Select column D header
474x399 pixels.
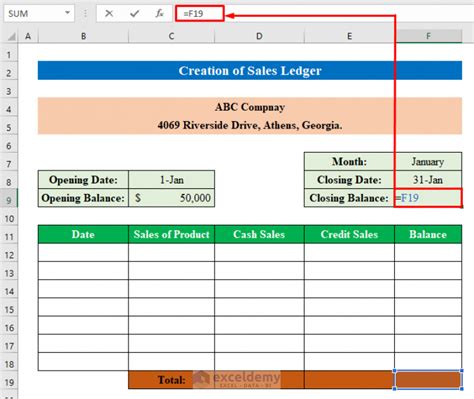click(x=259, y=36)
